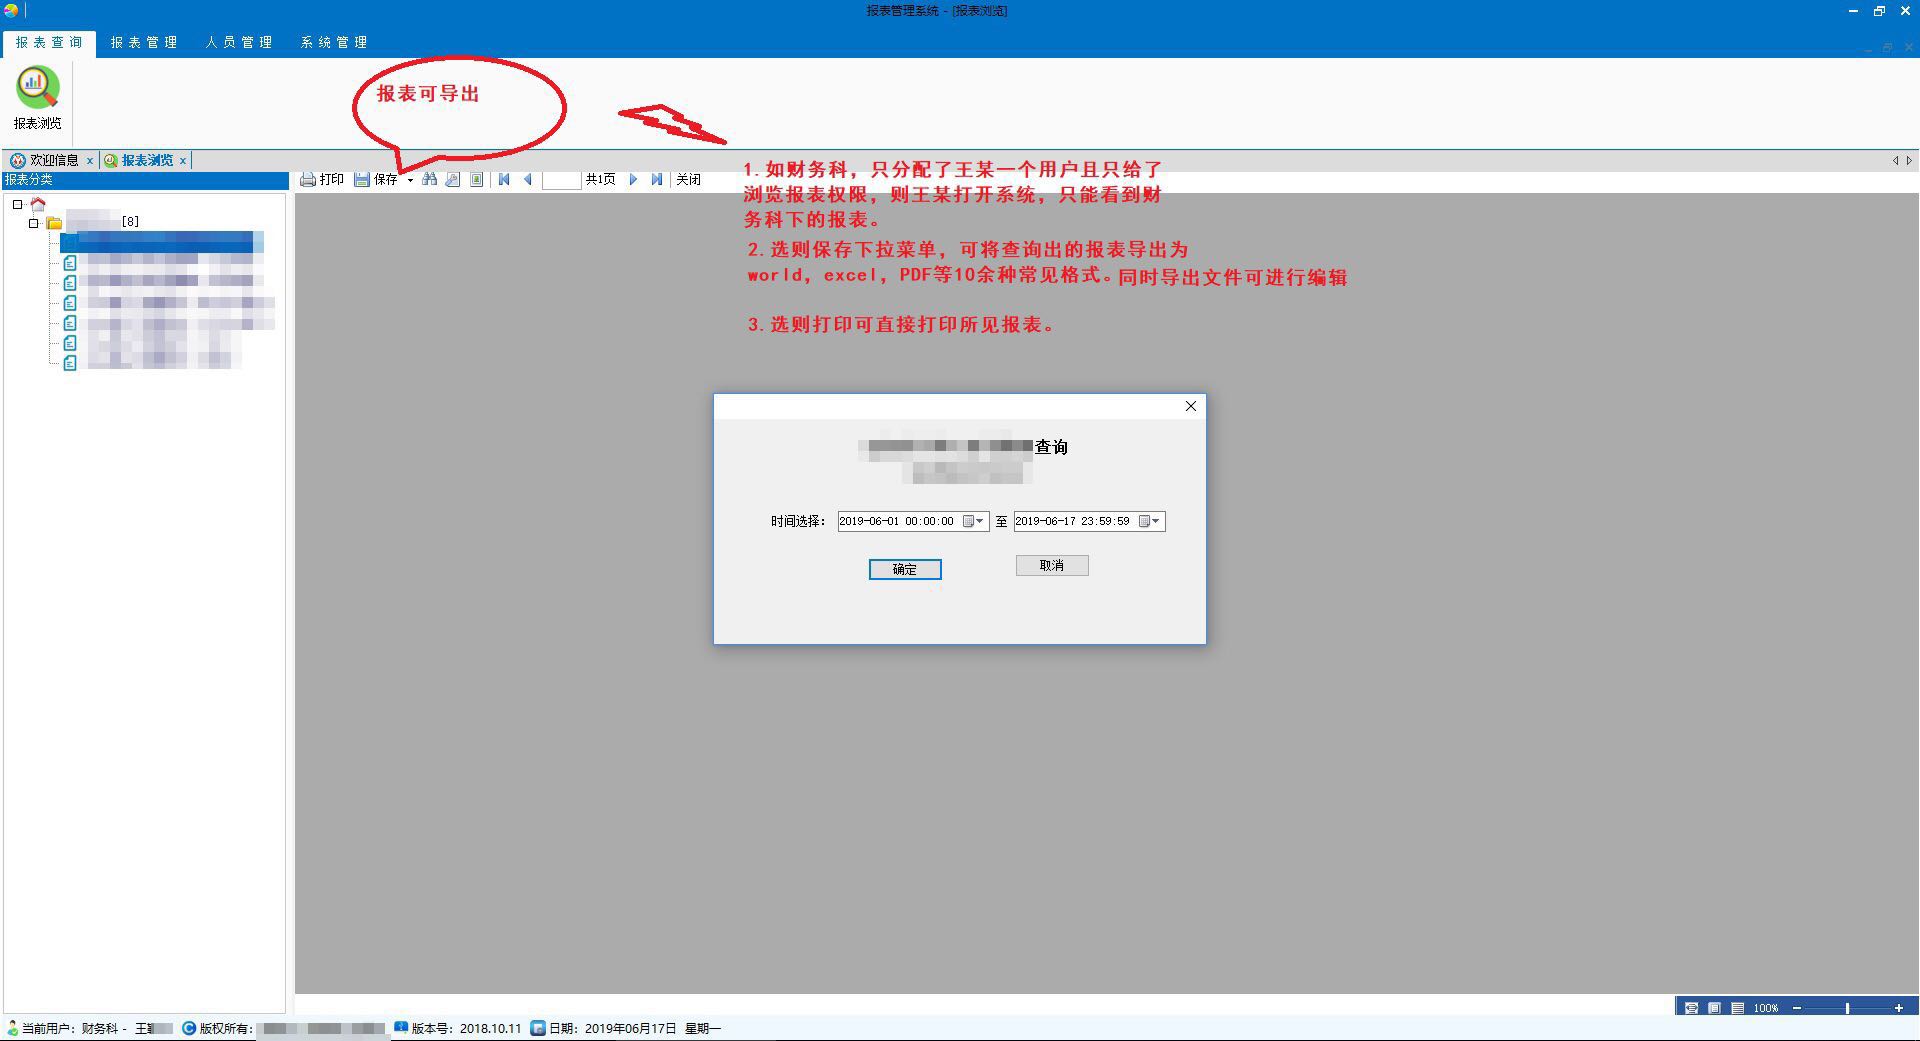Click the binoculars find icon
Screen dimensions: 1920x1041
point(430,180)
